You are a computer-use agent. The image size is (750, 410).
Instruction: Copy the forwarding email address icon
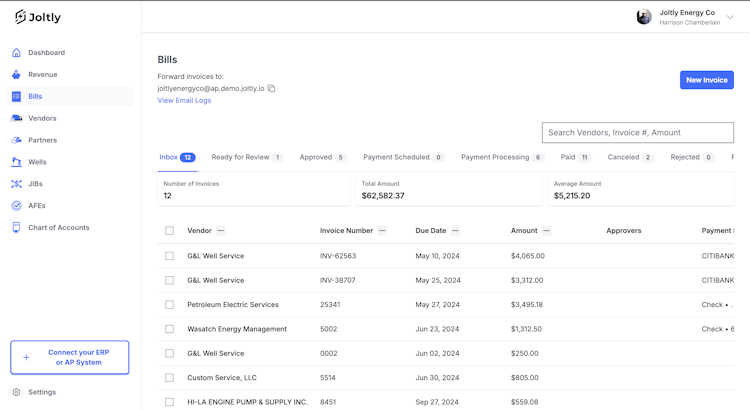[x=271, y=89]
